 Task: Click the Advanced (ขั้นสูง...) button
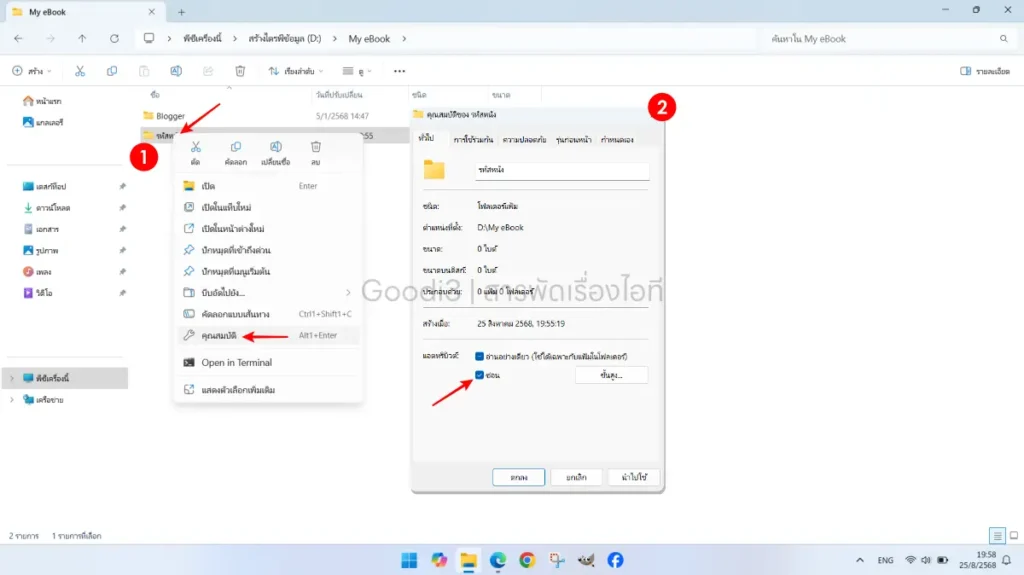pos(611,375)
